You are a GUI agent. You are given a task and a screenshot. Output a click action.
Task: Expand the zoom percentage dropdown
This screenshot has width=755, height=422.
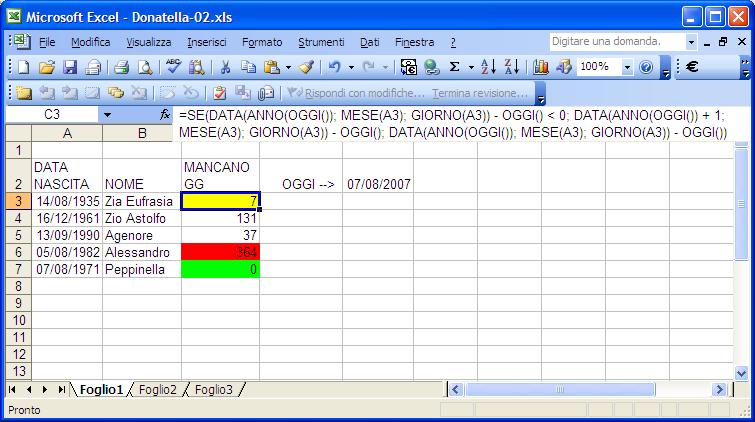[627, 67]
